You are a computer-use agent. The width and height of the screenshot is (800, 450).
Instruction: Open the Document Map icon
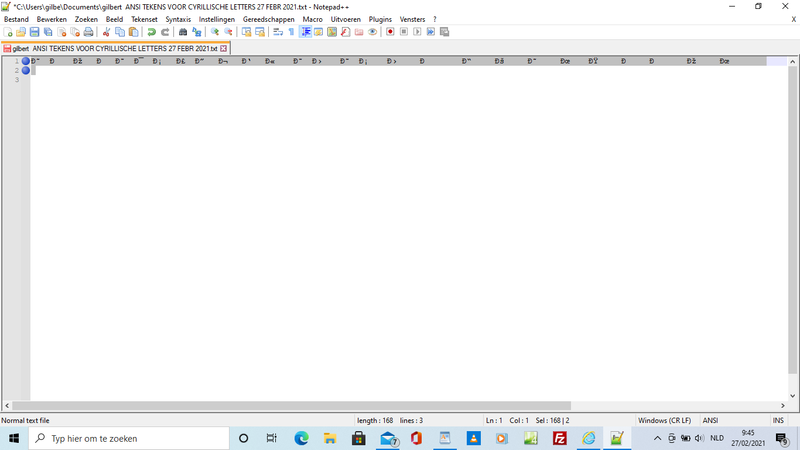(332, 32)
